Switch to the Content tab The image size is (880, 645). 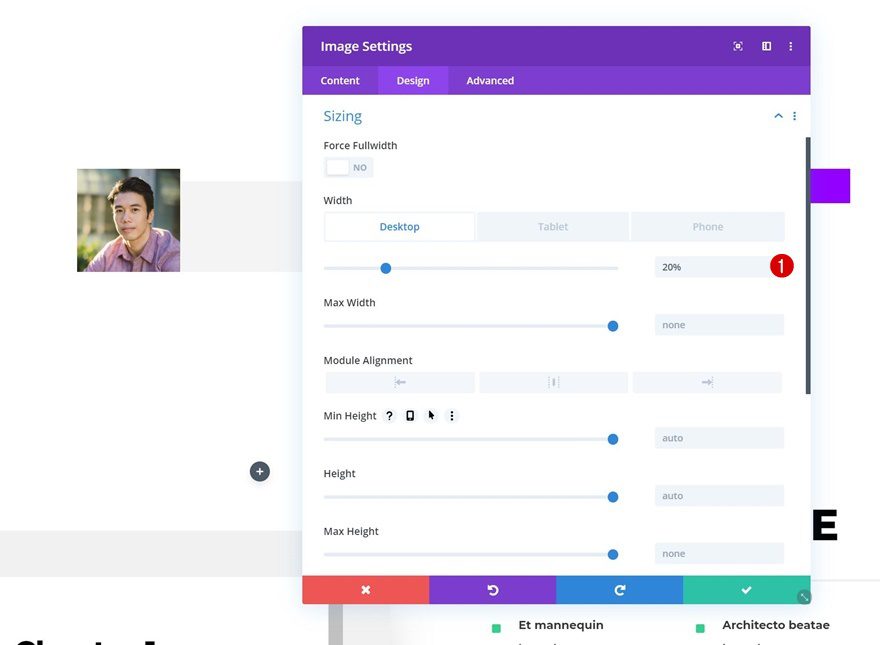pos(340,81)
